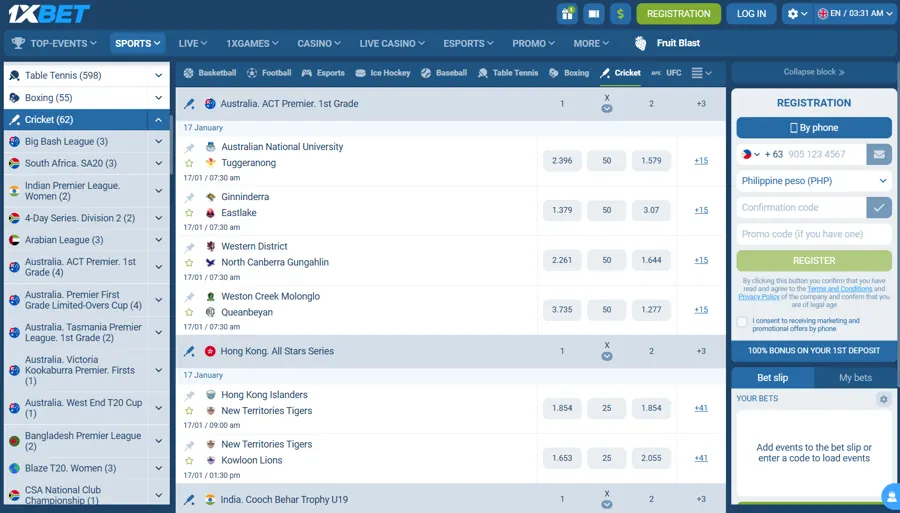Viewport: 900px width, 513px height.
Task: Favorite the Tuggeranong match with star
Action: point(189,163)
